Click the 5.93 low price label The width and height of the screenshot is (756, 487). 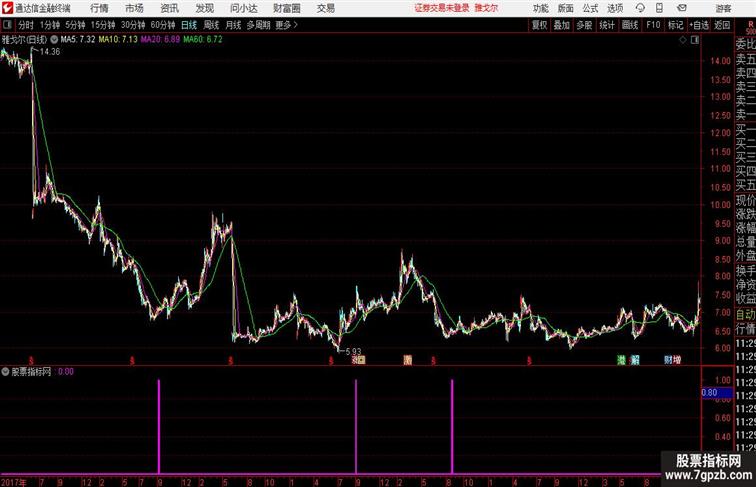click(x=353, y=352)
